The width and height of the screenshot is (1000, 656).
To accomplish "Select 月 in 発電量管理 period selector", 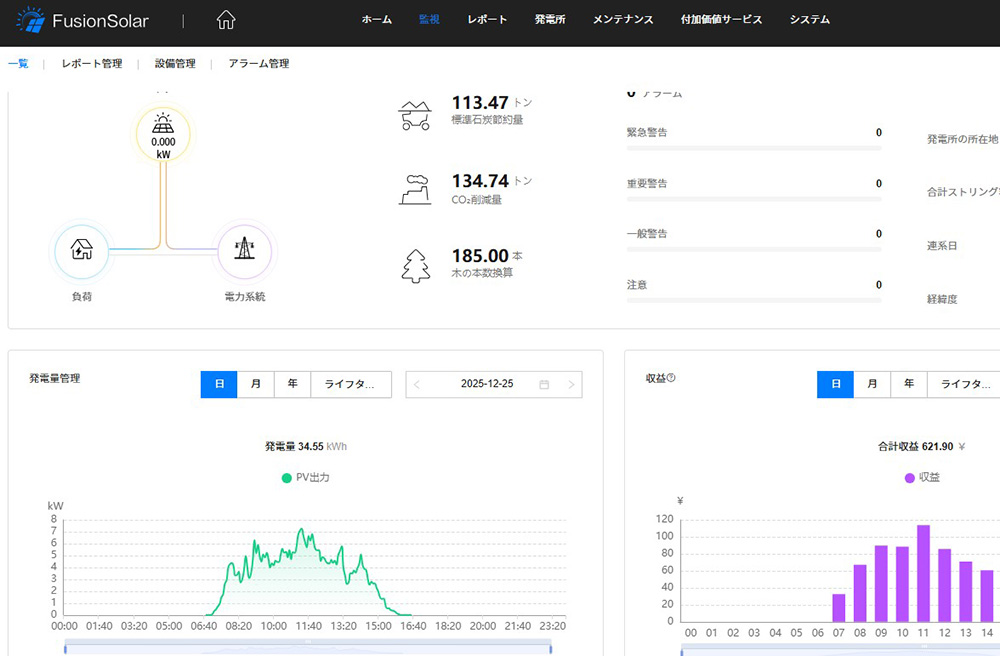I will 256,384.
